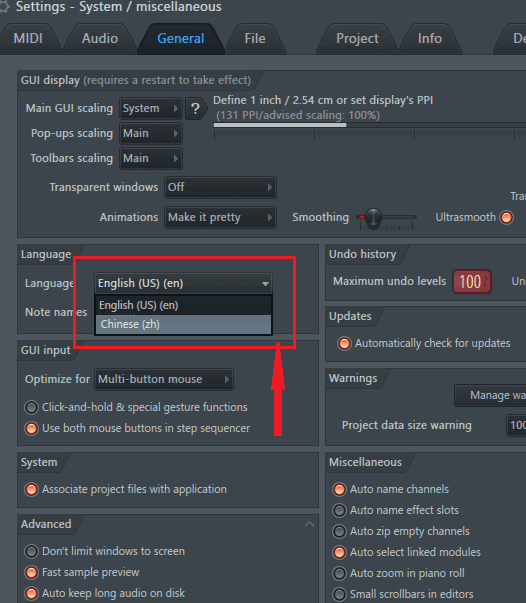Toggle Fast sample preview
526x603 pixels.
point(31,573)
